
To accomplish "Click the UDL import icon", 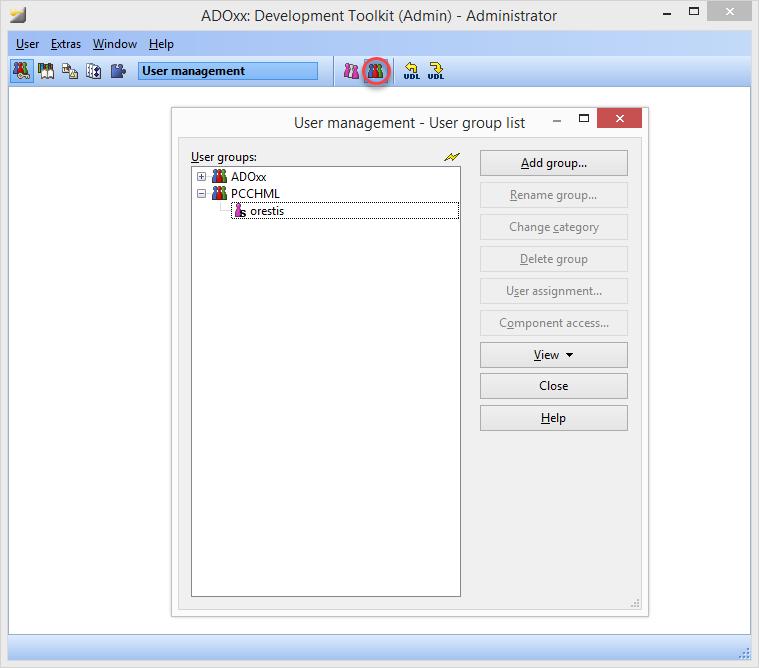I will coord(411,71).
